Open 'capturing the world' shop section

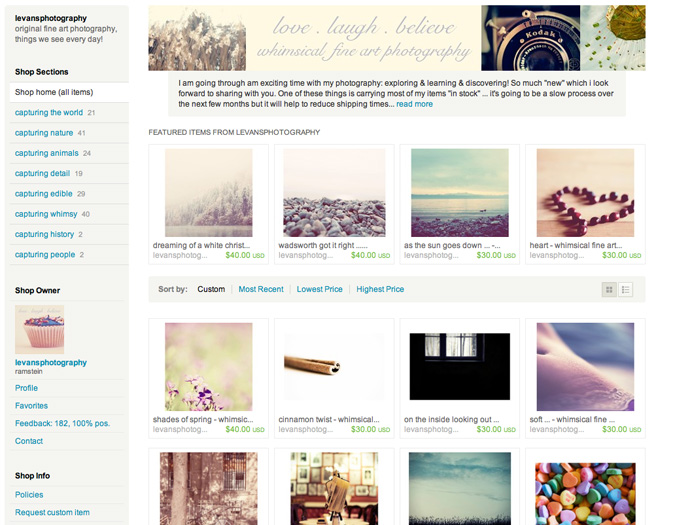tap(49, 112)
